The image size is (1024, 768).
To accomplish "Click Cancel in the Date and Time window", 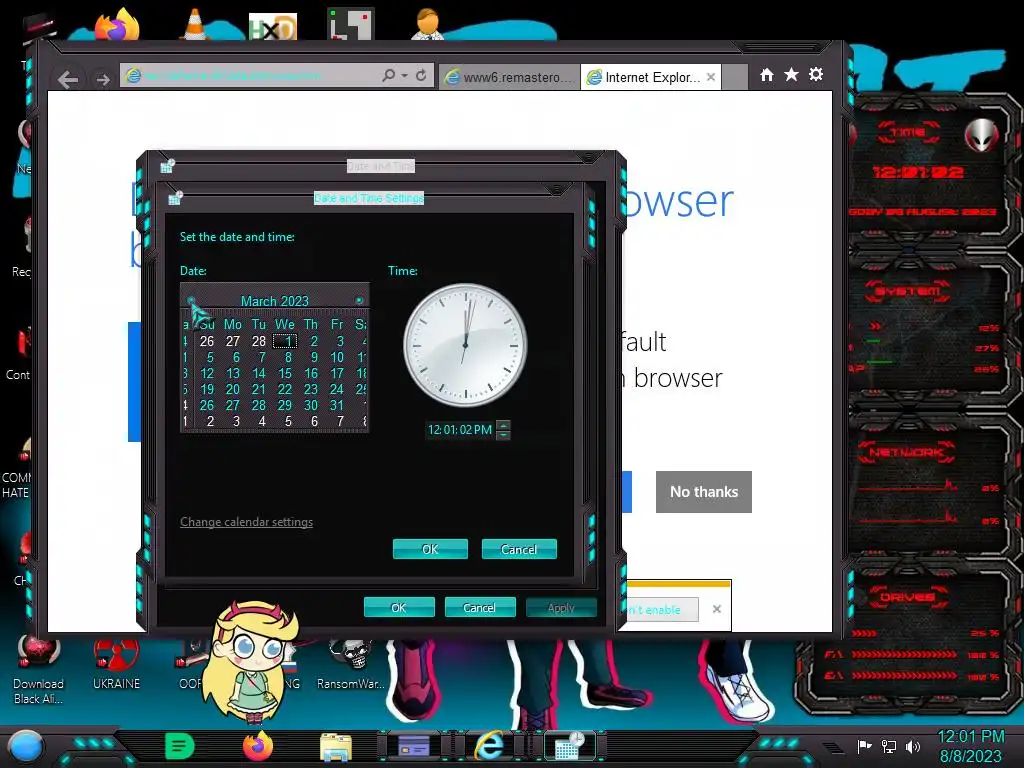I will (x=480, y=607).
